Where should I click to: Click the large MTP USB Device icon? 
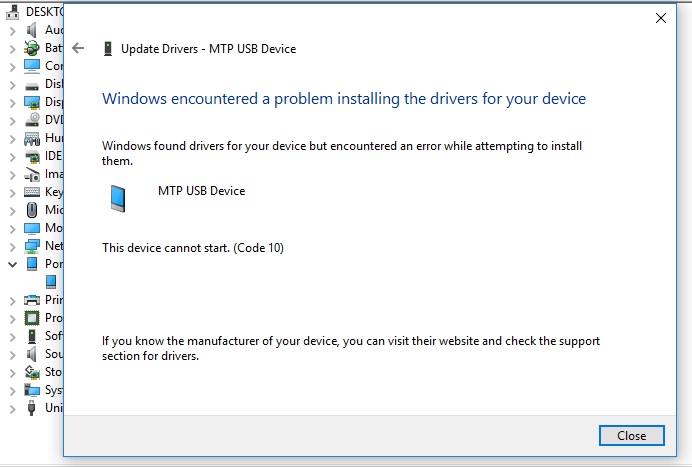point(119,199)
